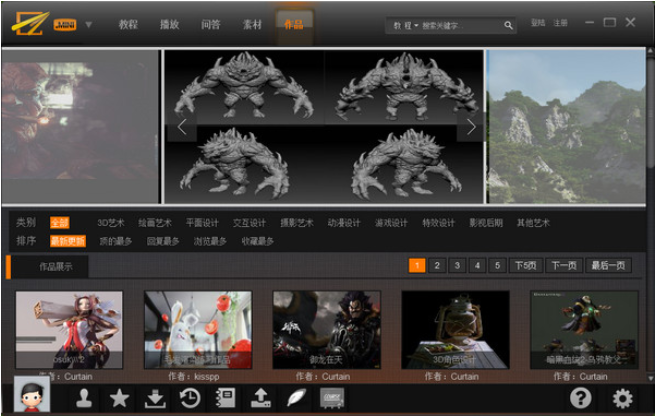Switch to the 教程 tab
This screenshot has height=416, width=657.
point(128,25)
